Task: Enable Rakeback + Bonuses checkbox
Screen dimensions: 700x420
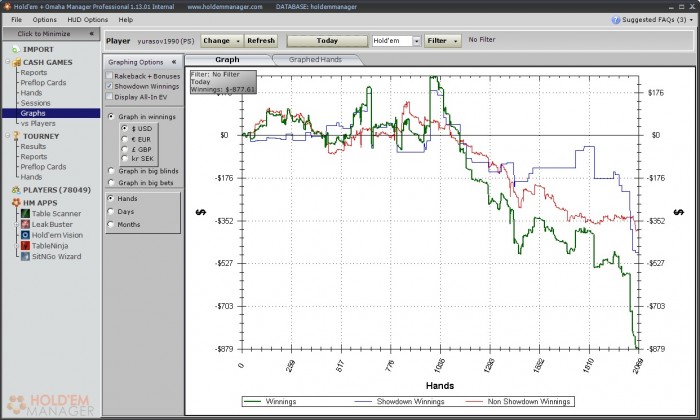Action: [110, 76]
